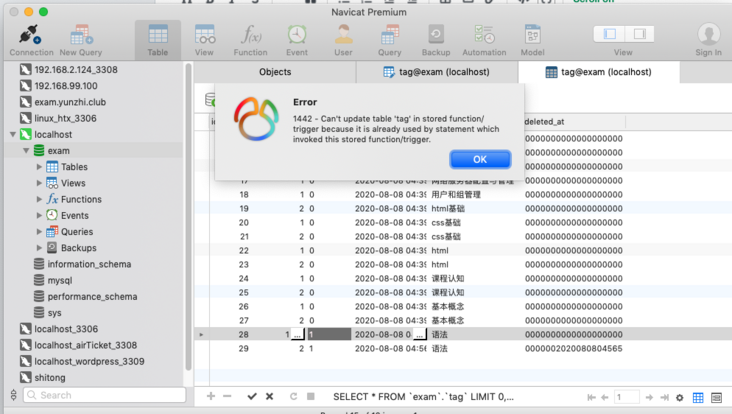Toggle the right information pane view
This screenshot has height=414, width=732.
(x=639, y=34)
